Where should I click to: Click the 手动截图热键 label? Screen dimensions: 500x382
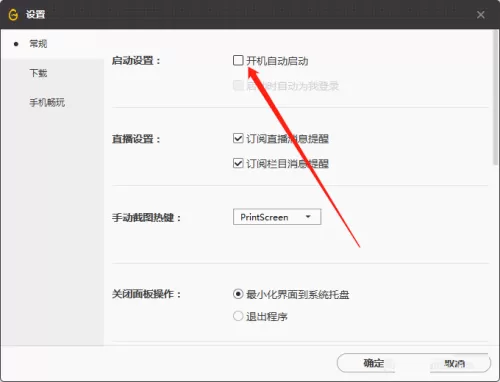pos(146,218)
